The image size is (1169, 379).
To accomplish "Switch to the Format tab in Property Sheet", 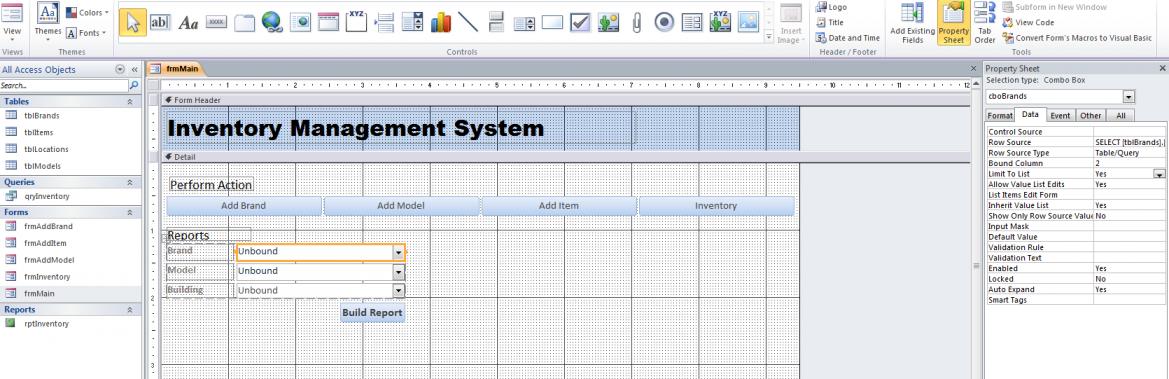I will coord(1000,116).
